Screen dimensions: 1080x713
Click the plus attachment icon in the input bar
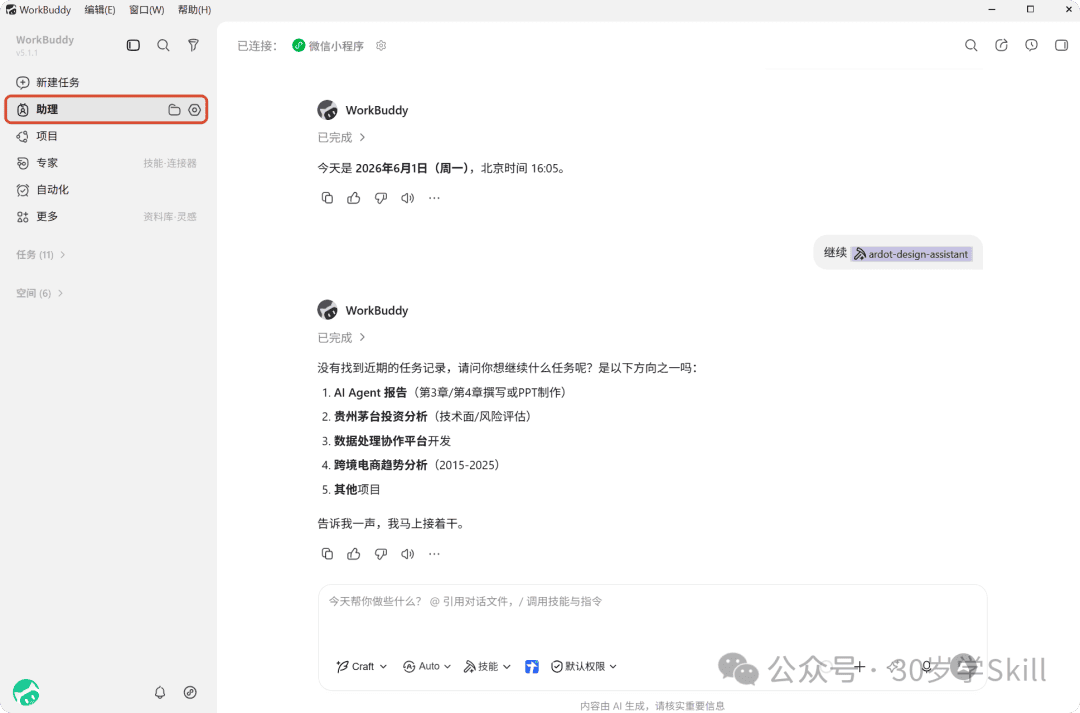point(860,666)
